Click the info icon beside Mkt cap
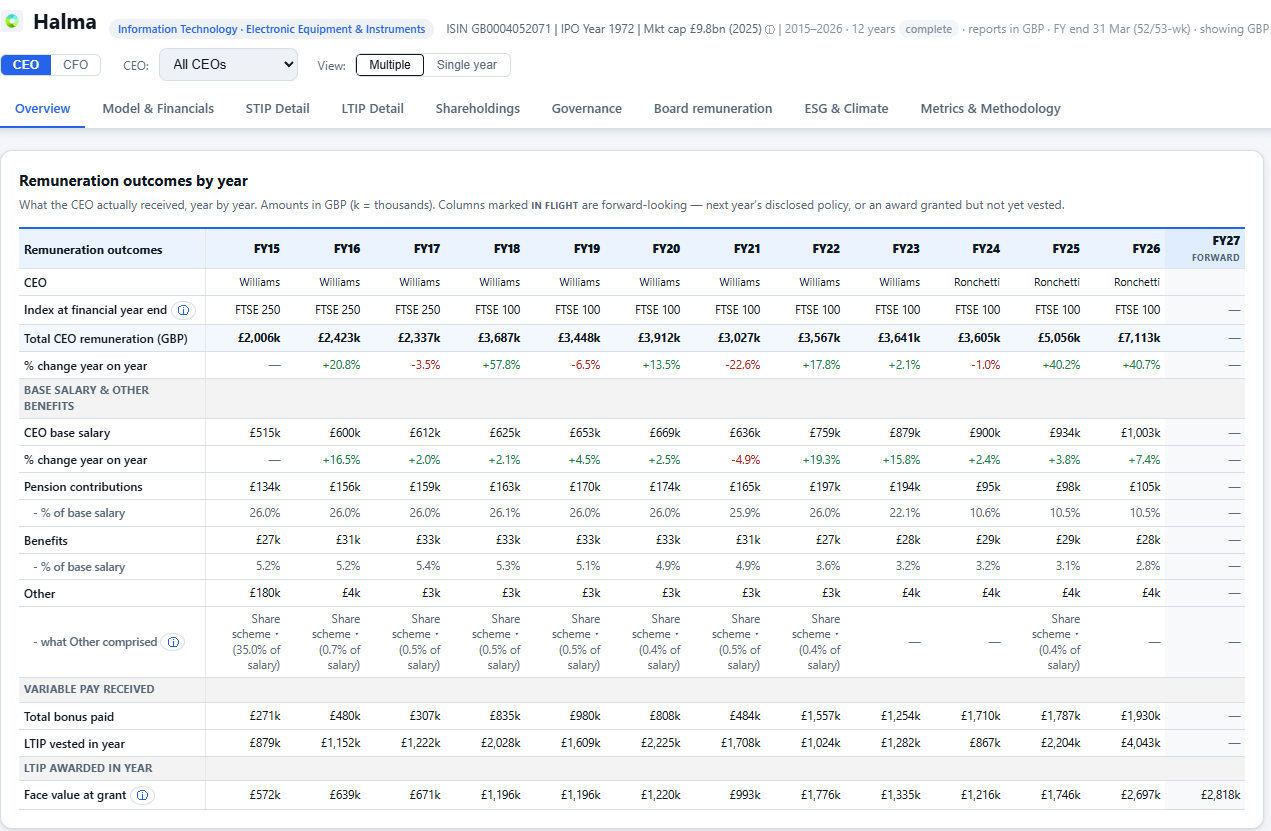This screenshot has height=831, width=1271. coord(770,30)
